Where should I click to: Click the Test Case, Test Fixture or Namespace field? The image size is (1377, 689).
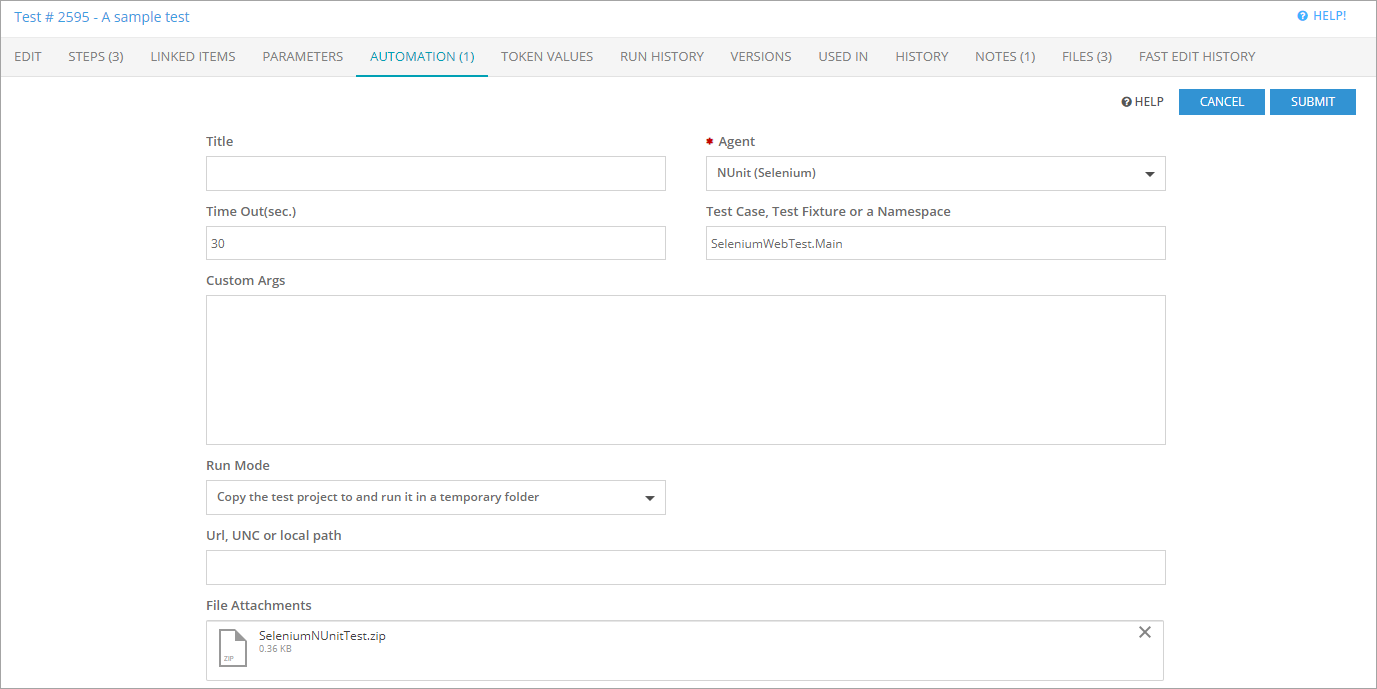pyautogui.click(x=935, y=243)
